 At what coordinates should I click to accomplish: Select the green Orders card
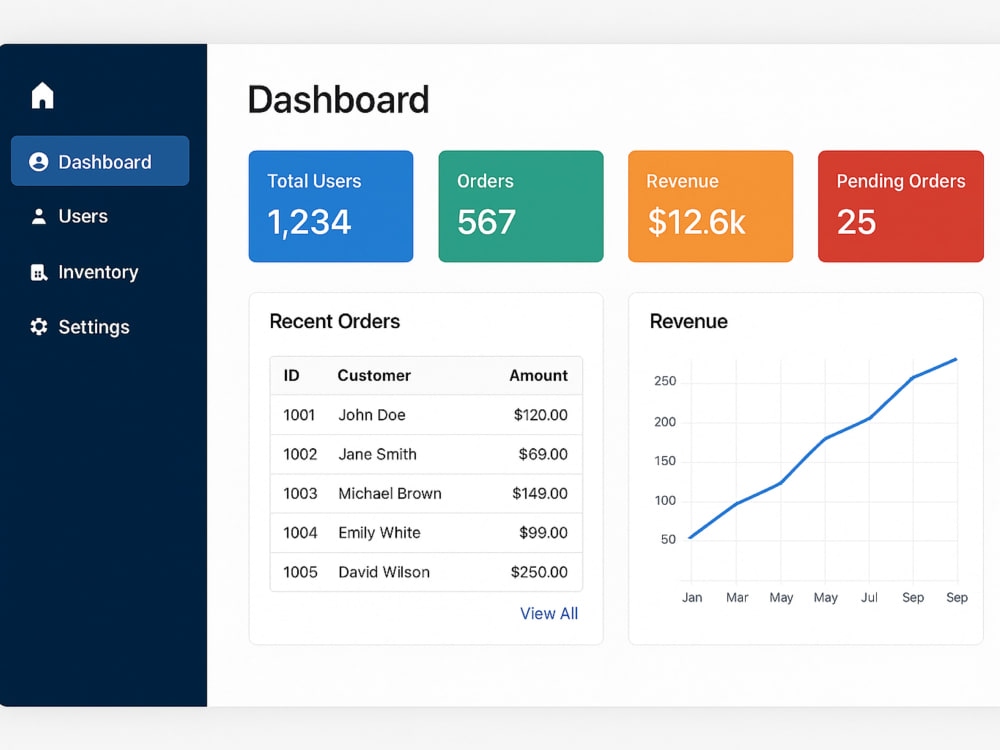coord(521,206)
